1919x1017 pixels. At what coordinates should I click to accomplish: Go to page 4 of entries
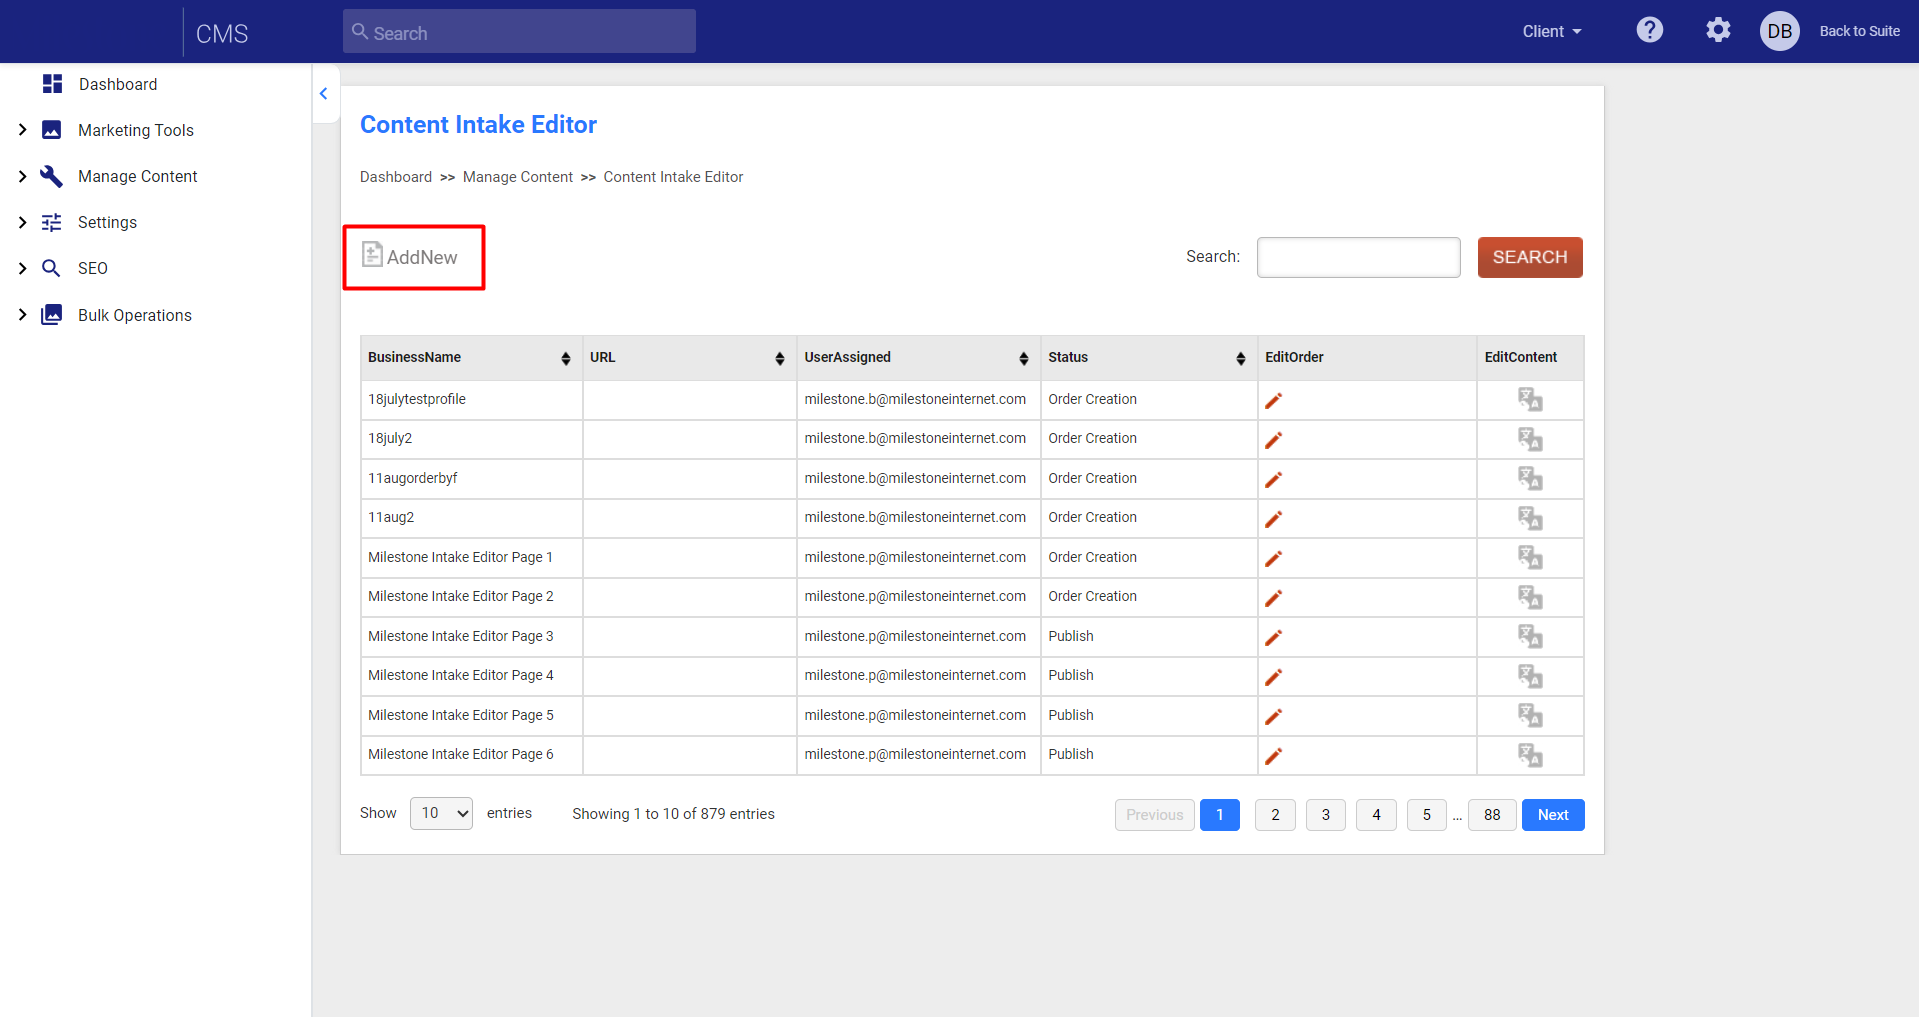pyautogui.click(x=1376, y=815)
